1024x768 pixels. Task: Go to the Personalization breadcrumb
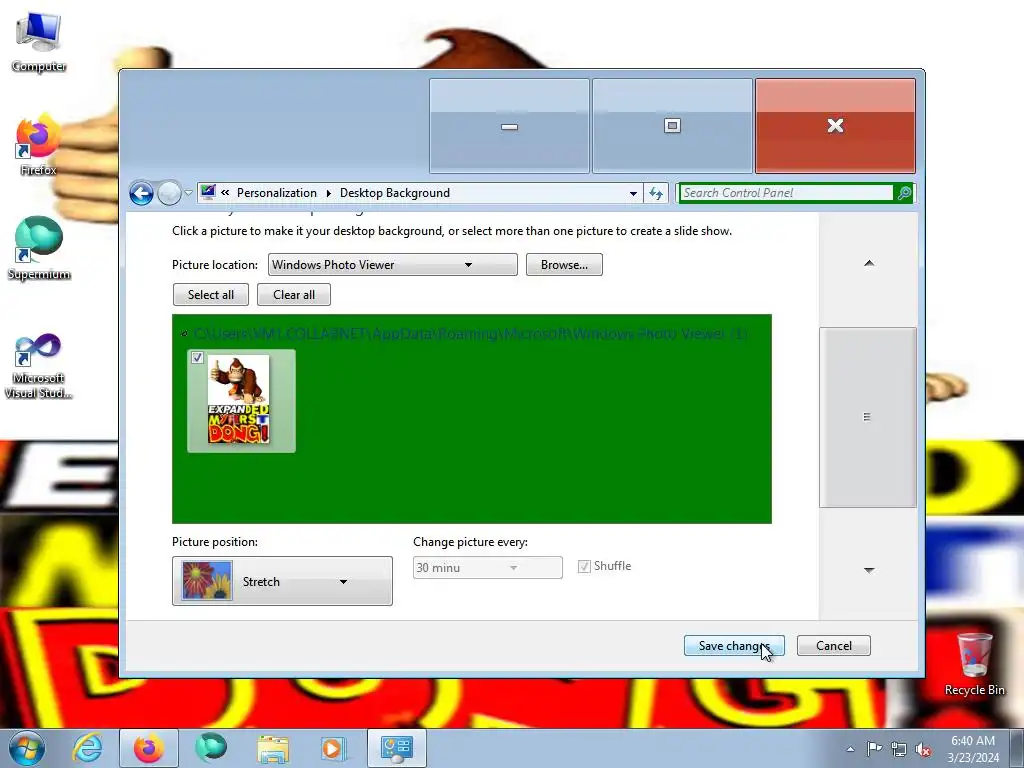tap(276, 193)
